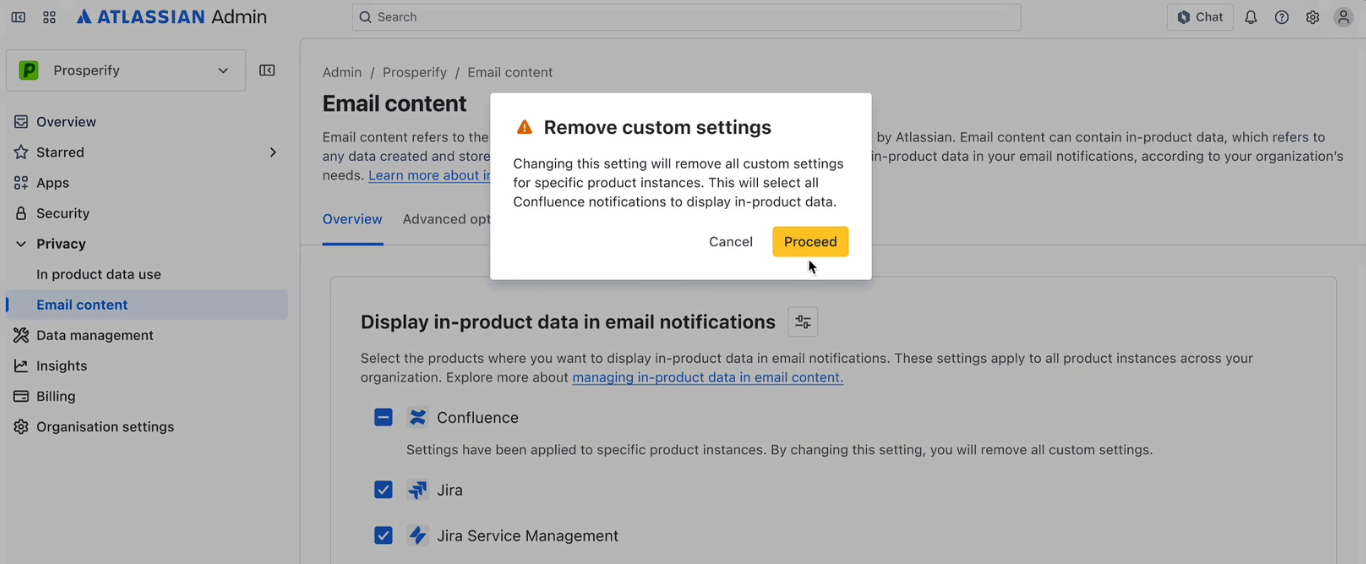Screen dimensions: 1366x564
Task: Open the Learn more about link
Action: pos(429,175)
